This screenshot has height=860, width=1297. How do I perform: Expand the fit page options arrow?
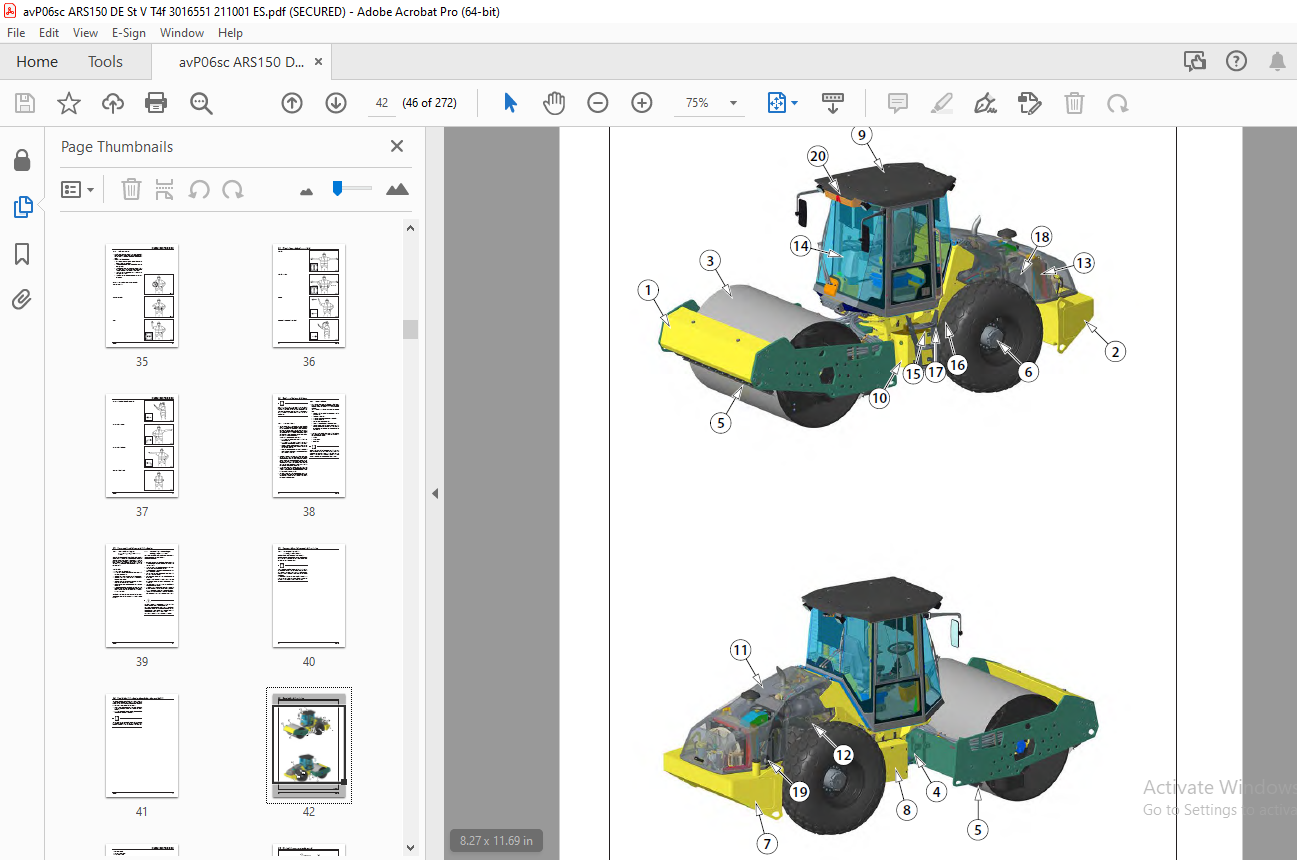pos(795,103)
